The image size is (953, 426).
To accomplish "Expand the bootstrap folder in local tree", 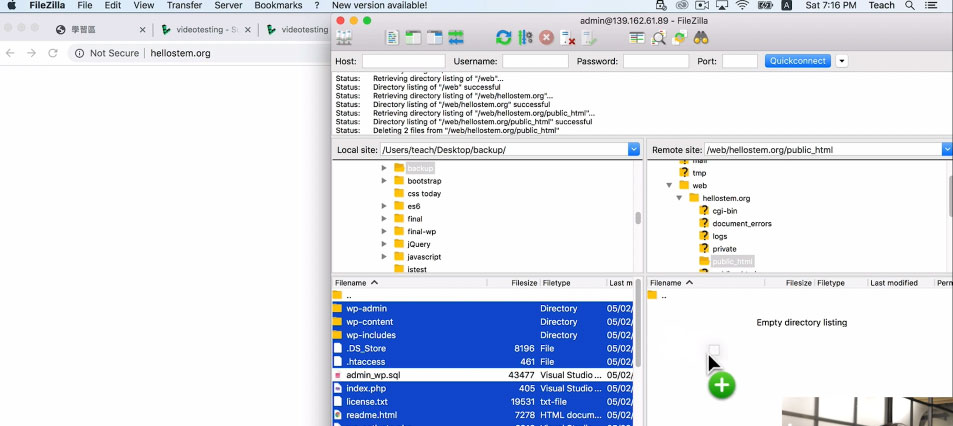I will [x=384, y=181].
